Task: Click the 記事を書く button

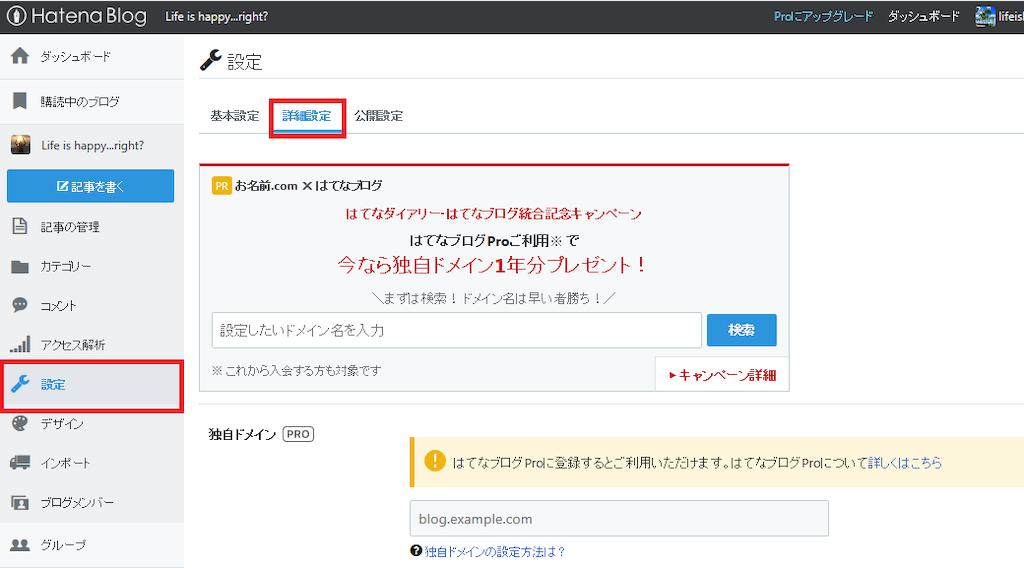Action: point(91,186)
